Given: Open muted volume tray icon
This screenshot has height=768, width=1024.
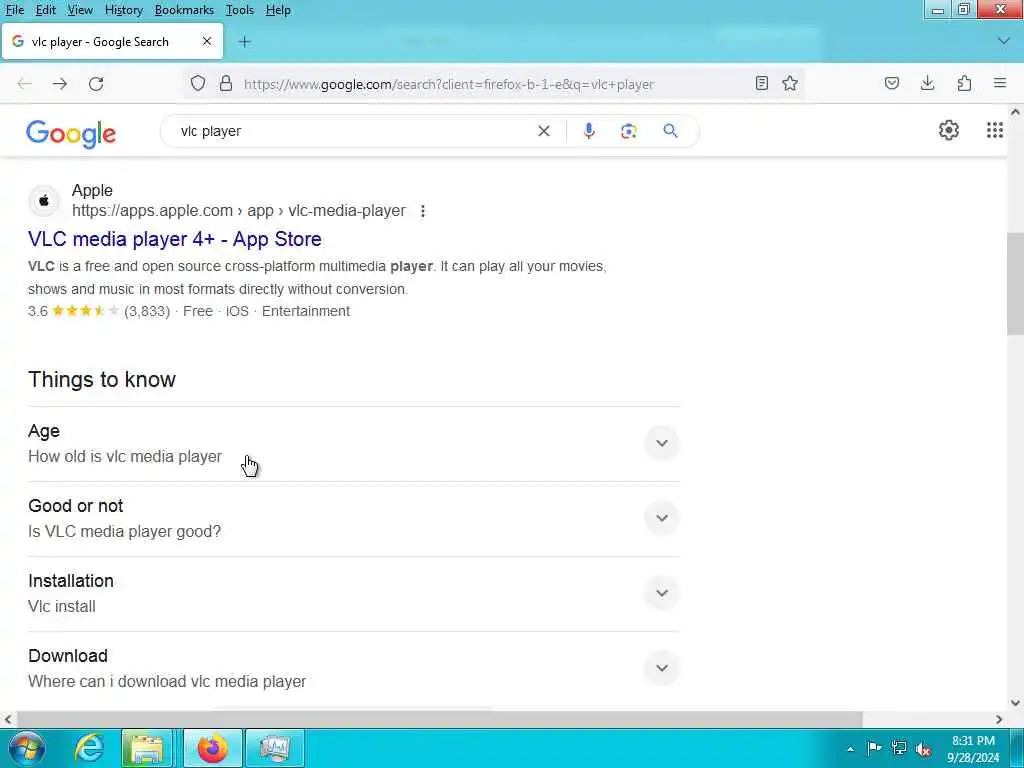Looking at the screenshot, I should click(x=923, y=749).
